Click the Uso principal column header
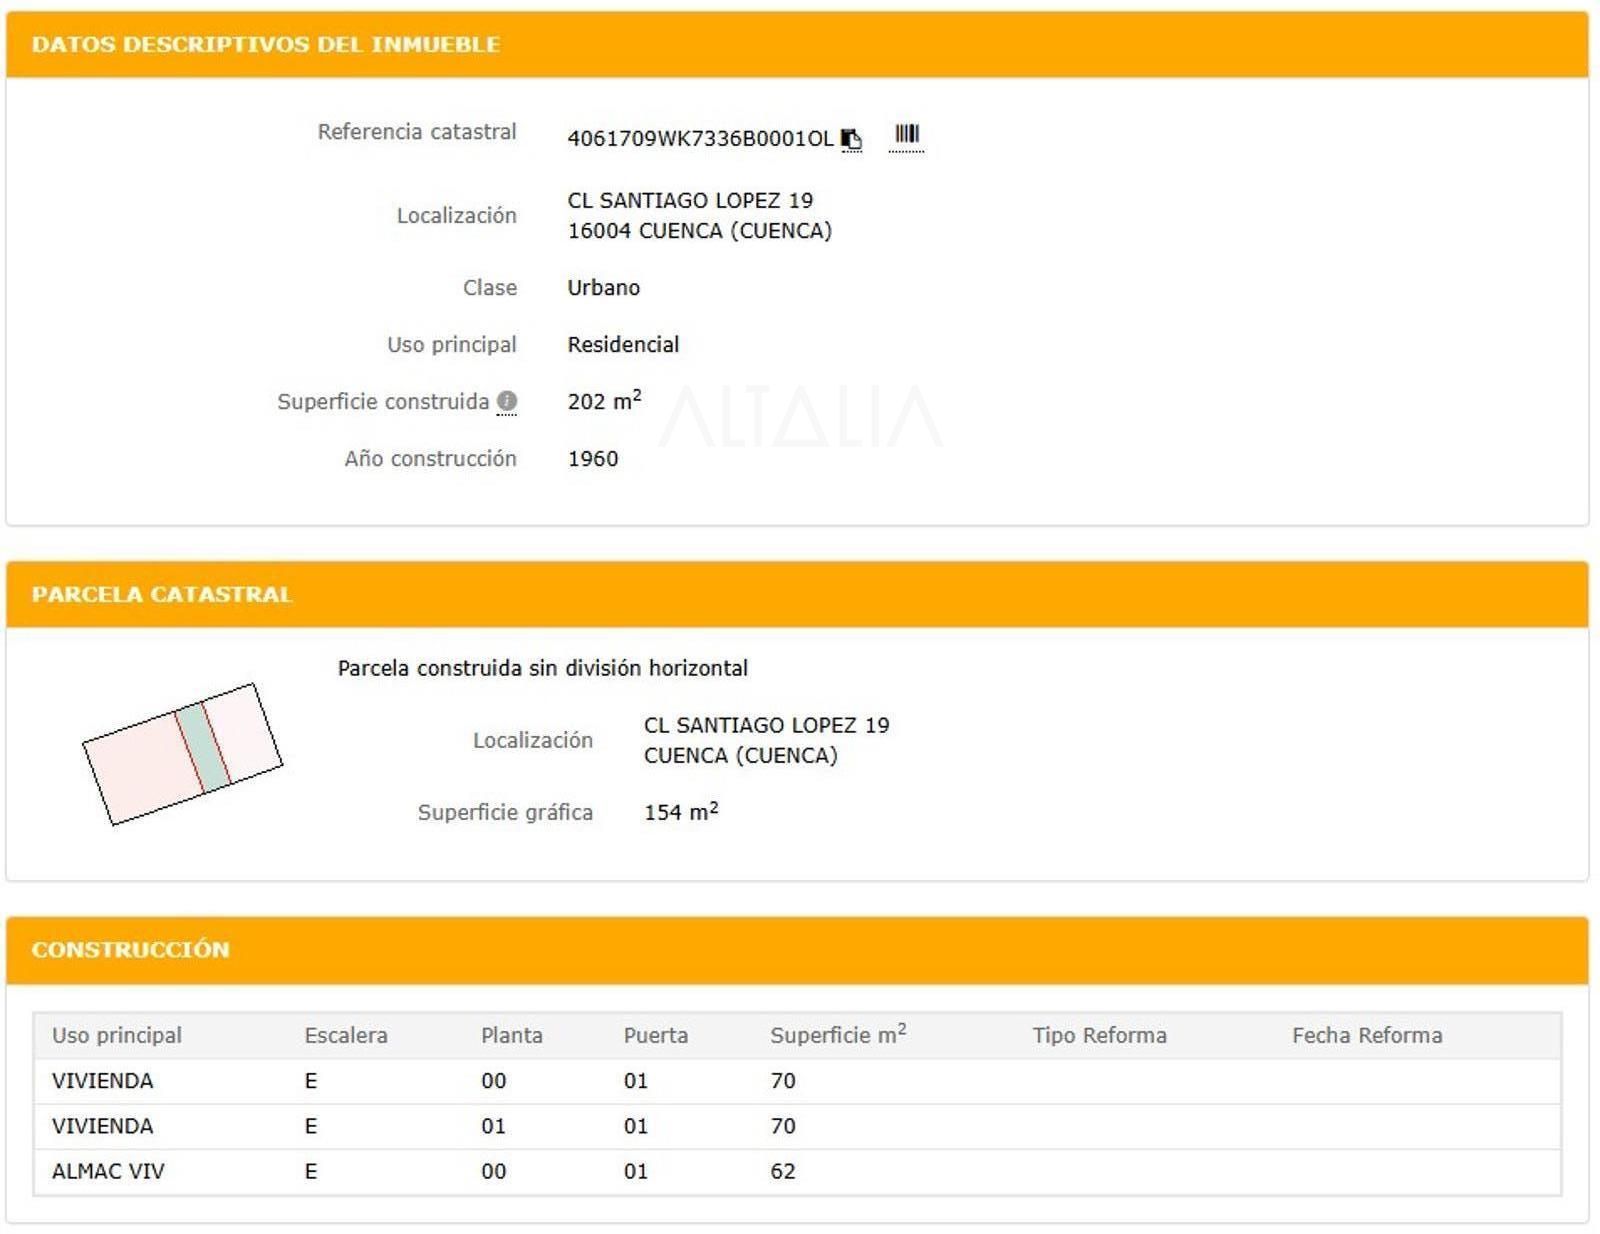 point(117,1036)
